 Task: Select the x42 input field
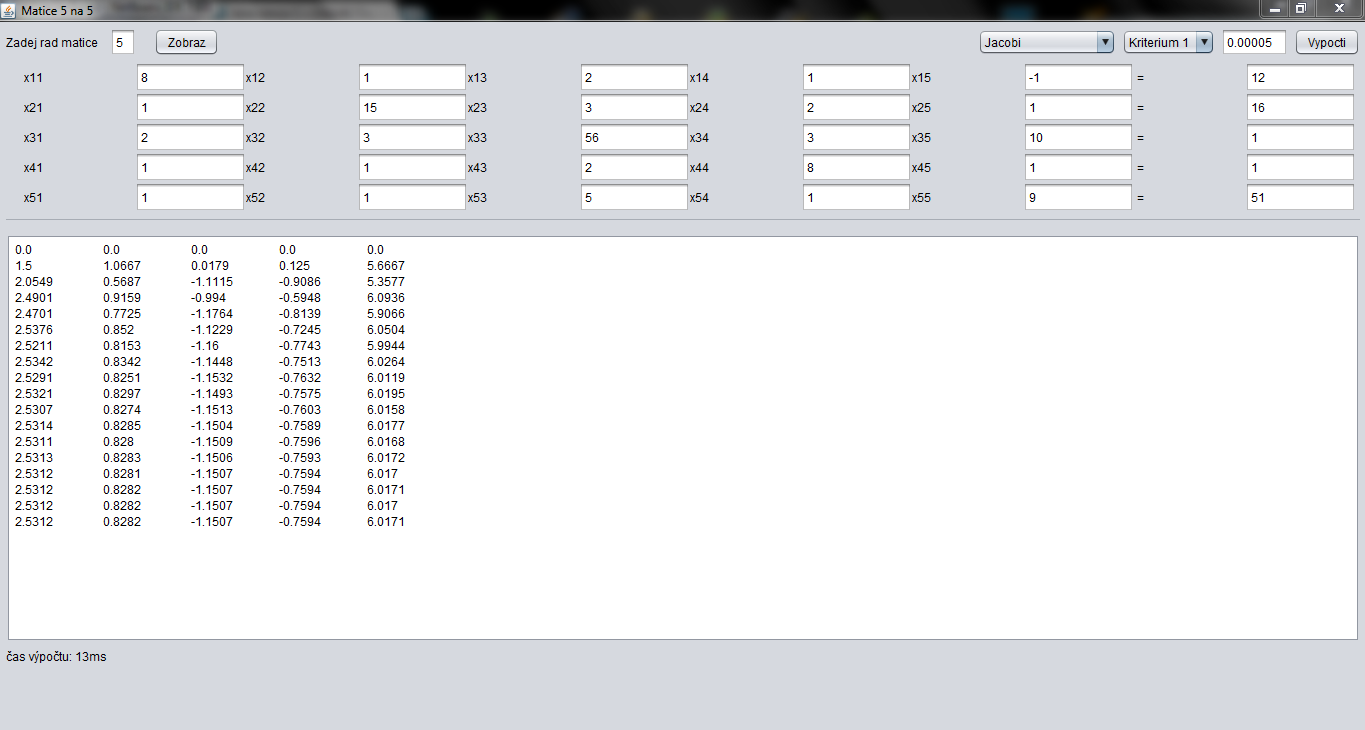point(412,168)
